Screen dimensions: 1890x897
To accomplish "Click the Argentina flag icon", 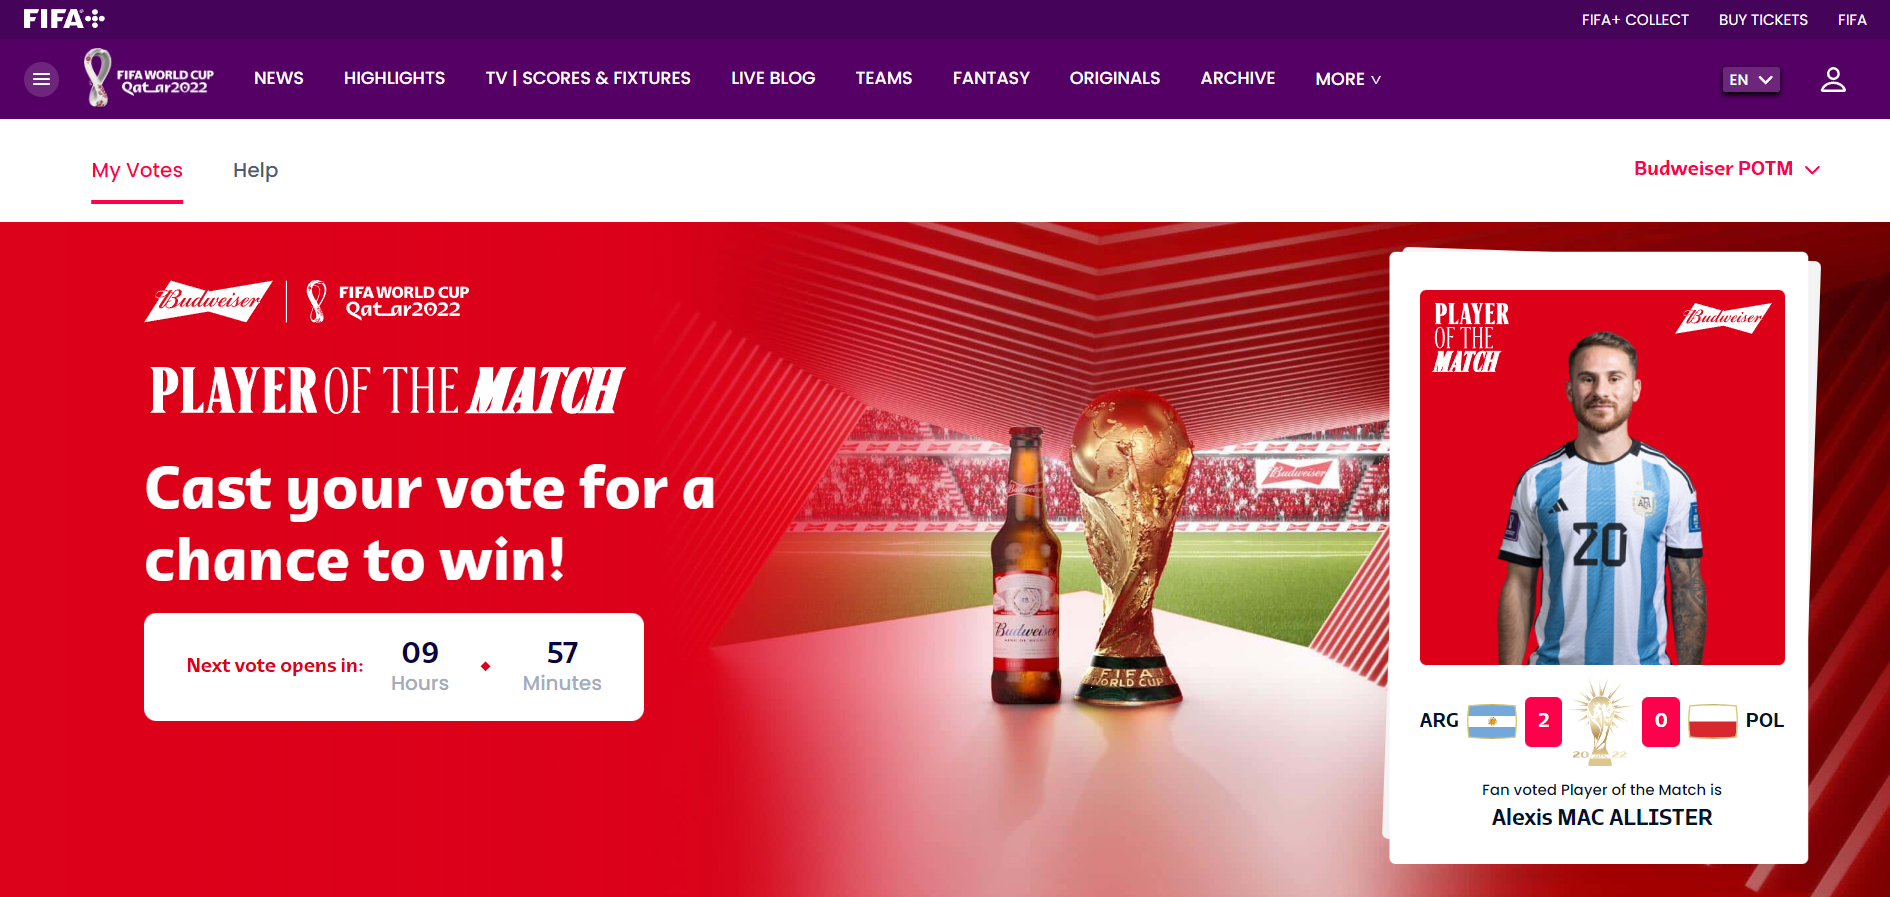I will point(1492,721).
